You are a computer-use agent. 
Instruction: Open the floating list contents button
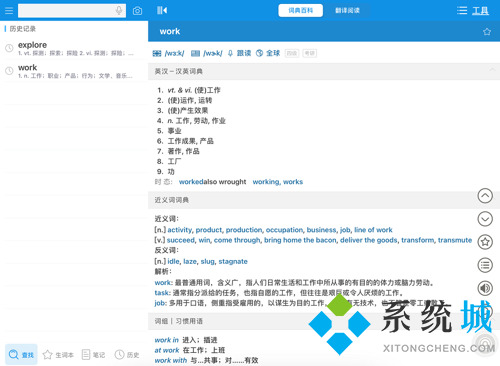(485, 265)
